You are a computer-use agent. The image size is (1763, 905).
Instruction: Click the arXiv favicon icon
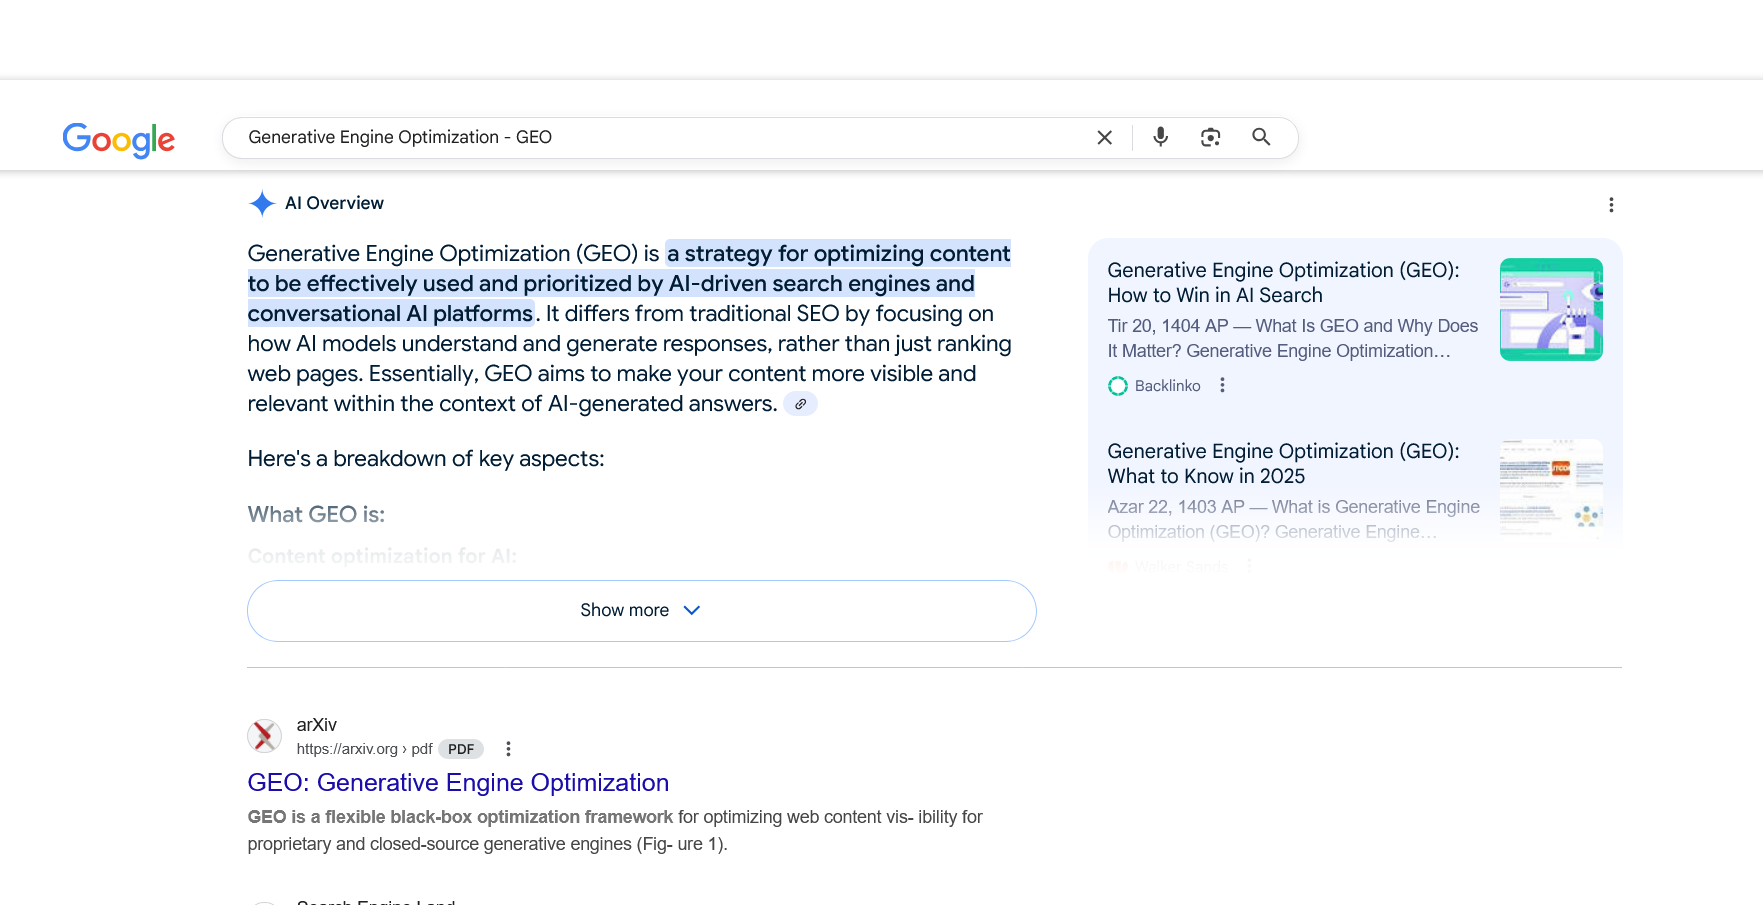pyautogui.click(x=264, y=736)
